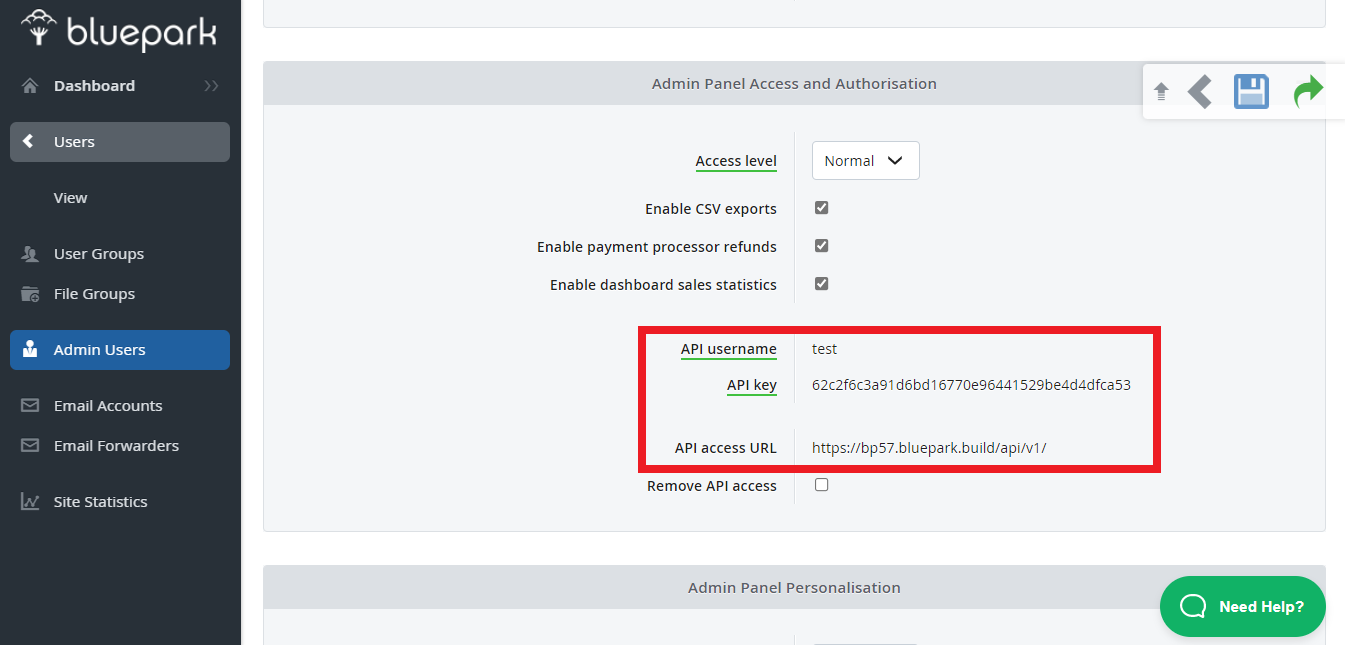Click the API key value text
Viewport: 1345px width, 645px height.
[970, 385]
